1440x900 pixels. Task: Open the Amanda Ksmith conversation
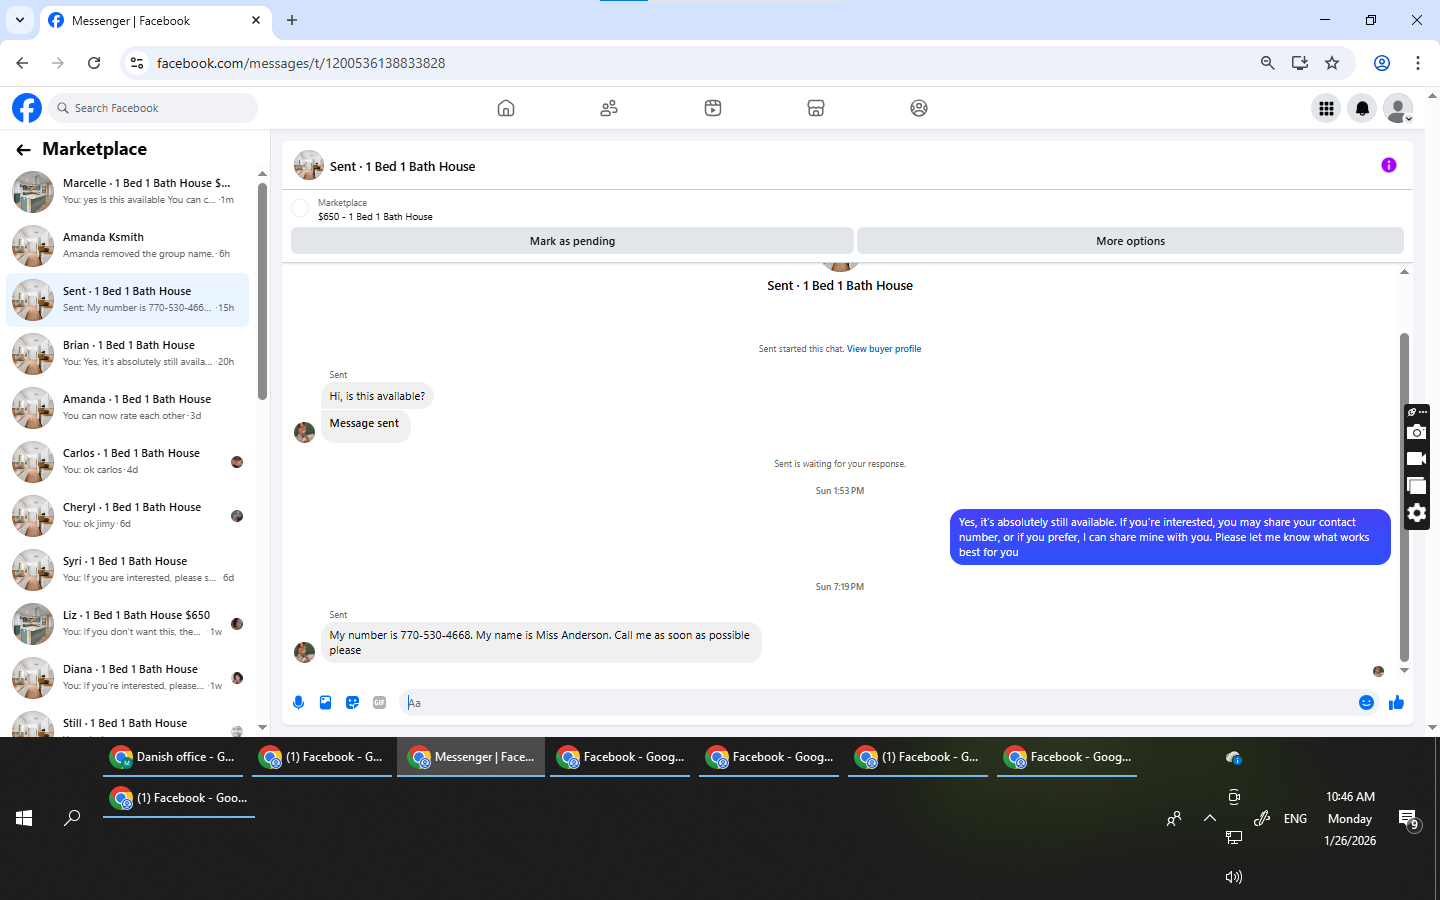(128, 245)
